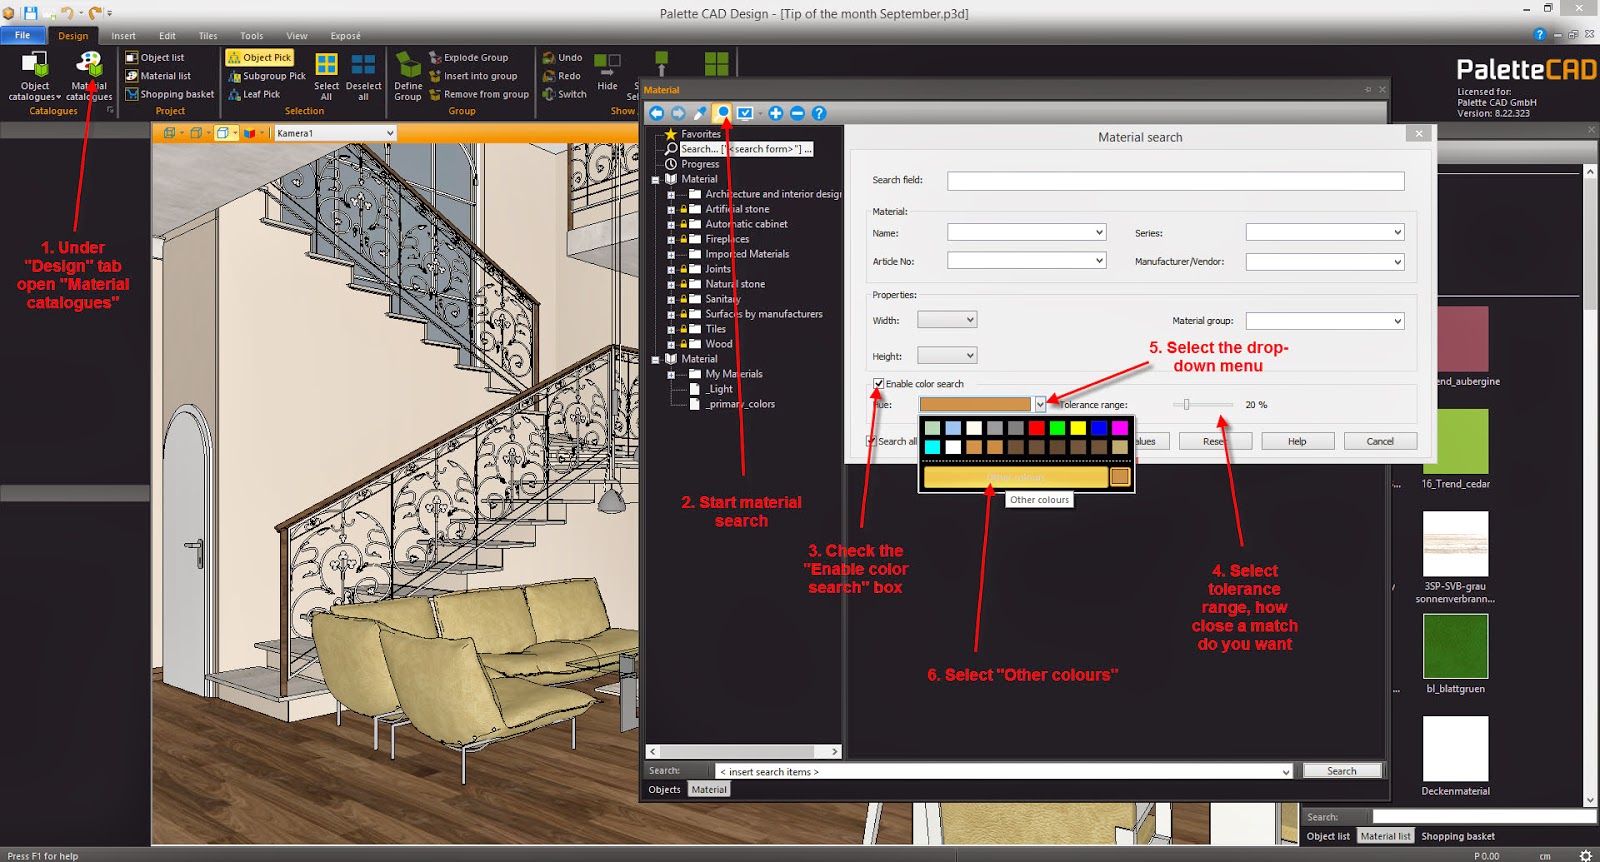Expand the My Materials folder
The image size is (1600, 862).
(x=670, y=374)
